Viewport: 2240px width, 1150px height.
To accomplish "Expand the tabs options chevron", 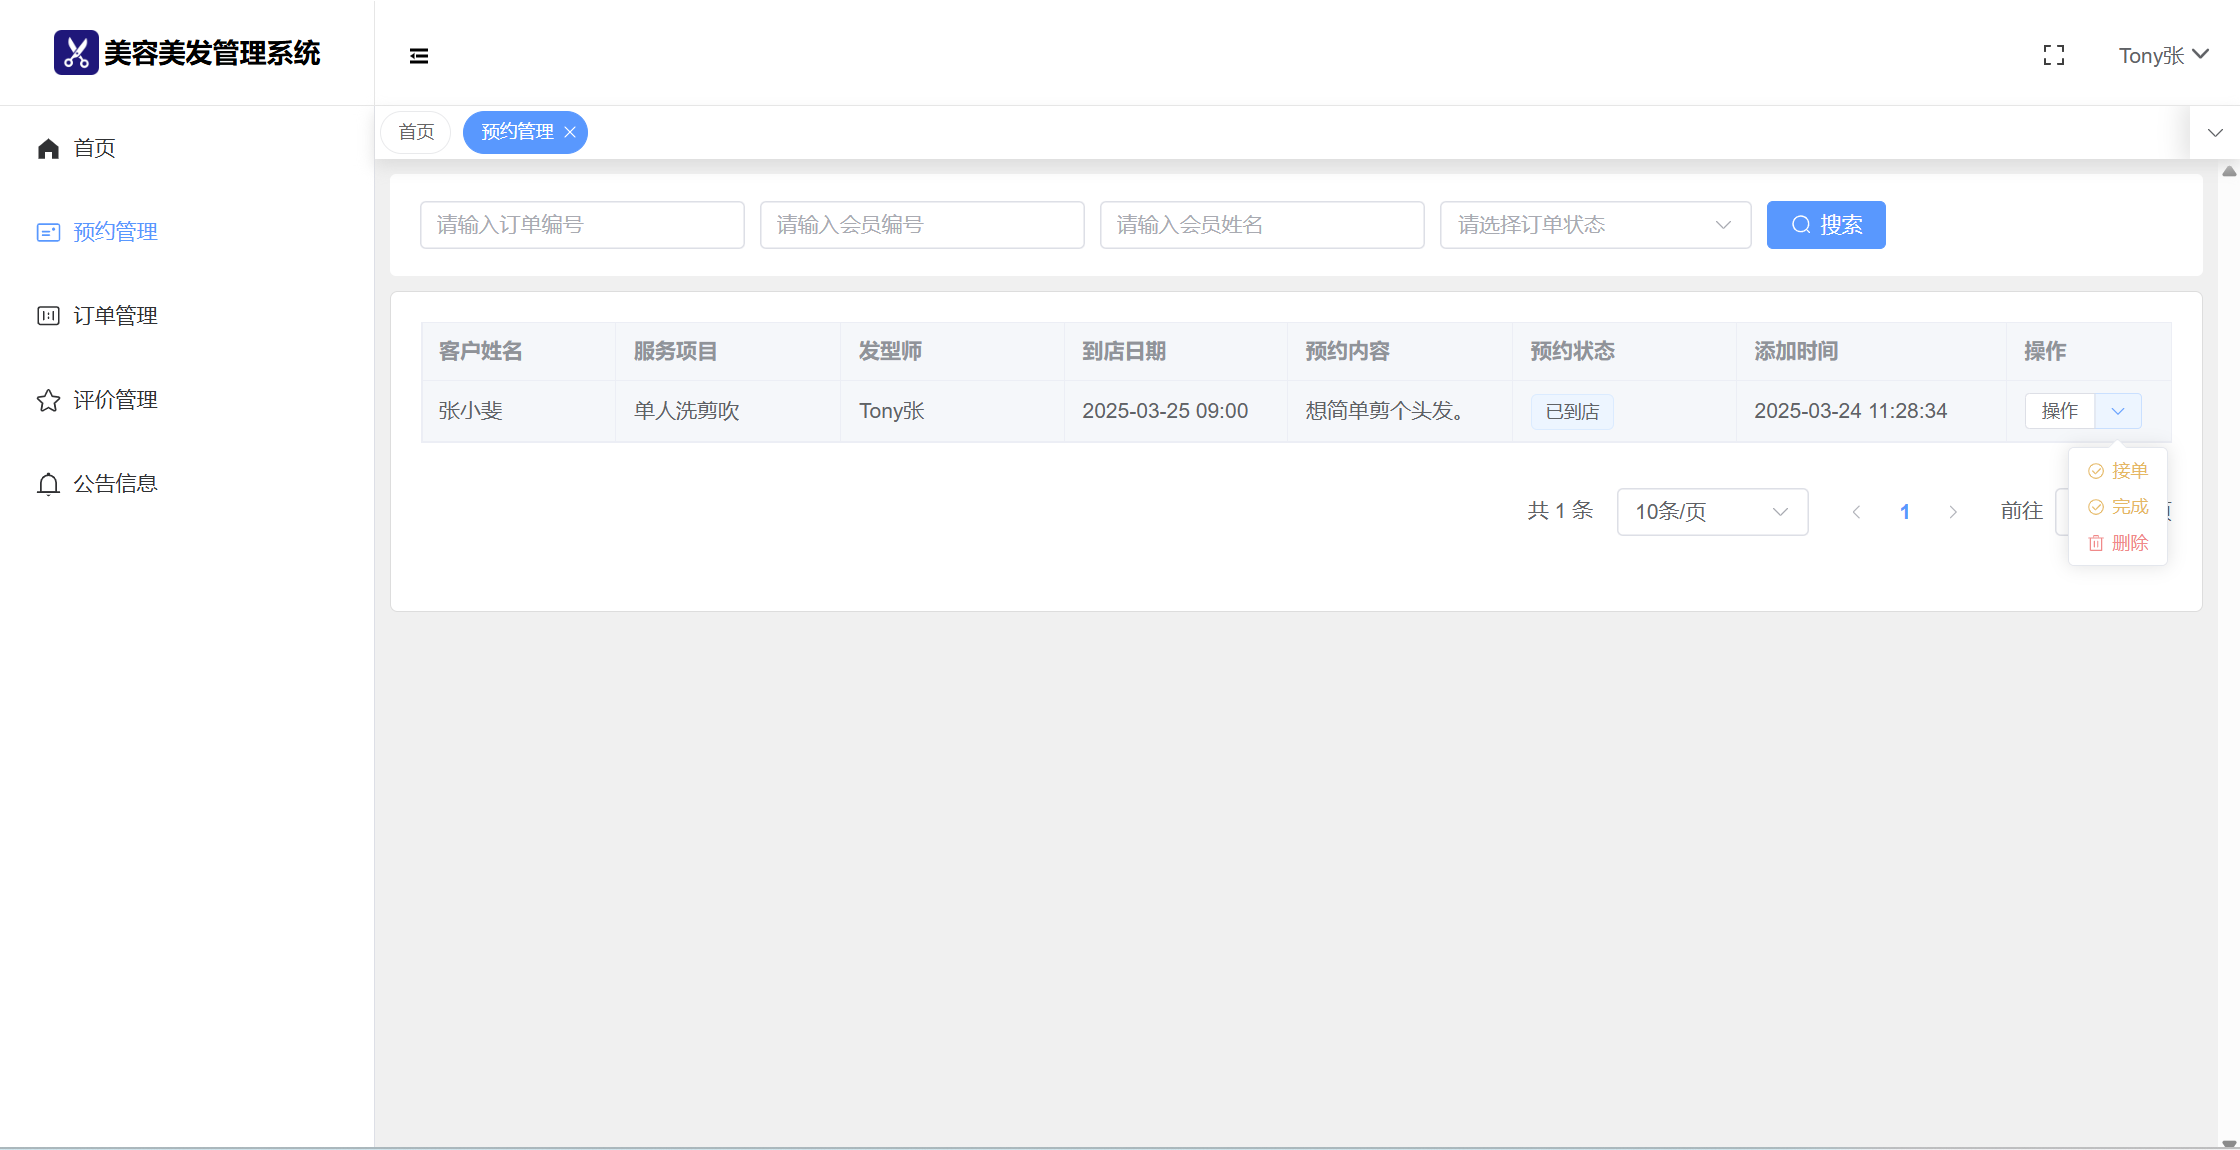I will coord(2215,133).
